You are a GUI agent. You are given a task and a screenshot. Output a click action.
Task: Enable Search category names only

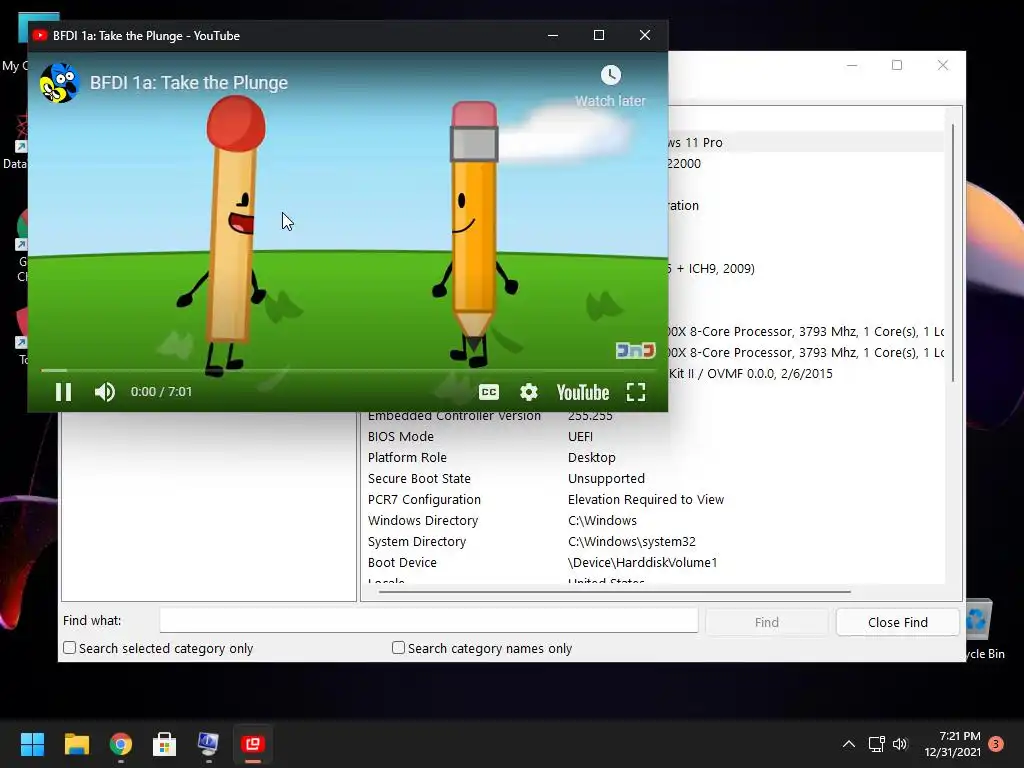point(398,648)
